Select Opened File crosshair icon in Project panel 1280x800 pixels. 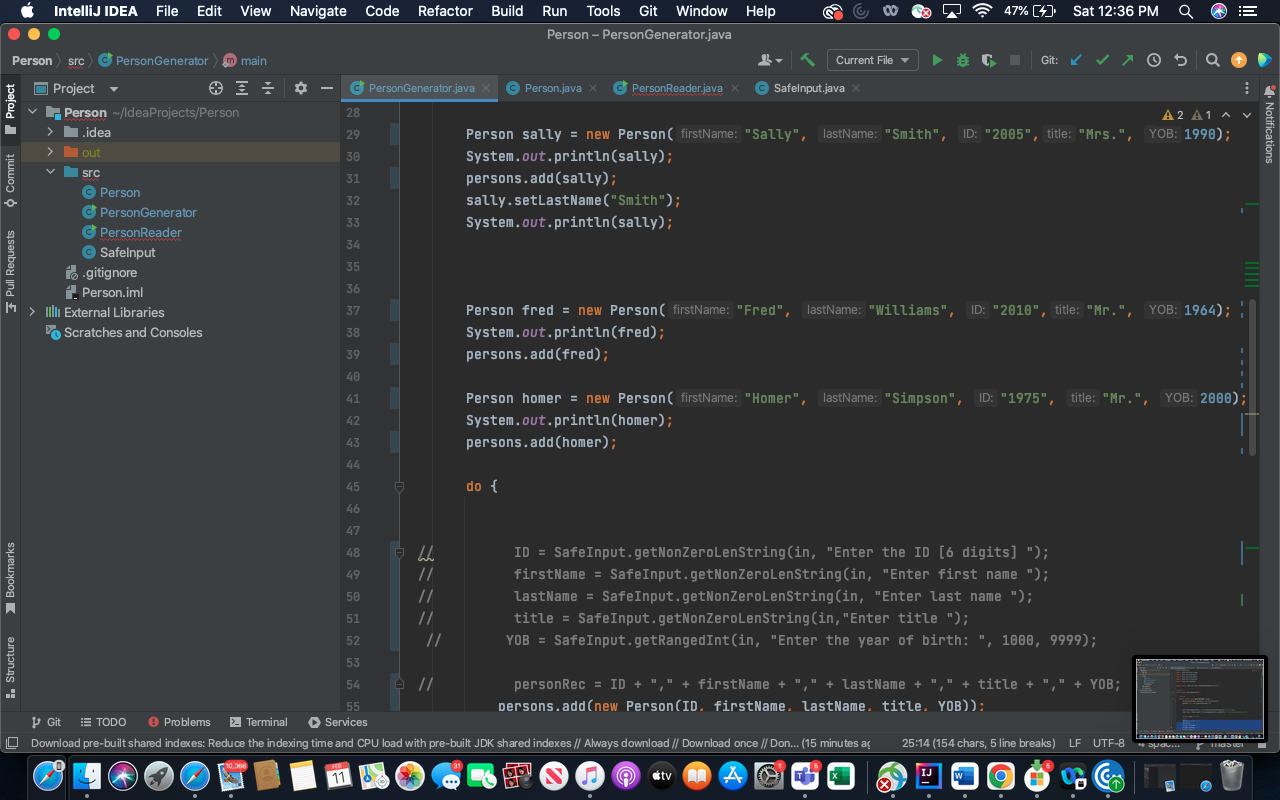216,88
